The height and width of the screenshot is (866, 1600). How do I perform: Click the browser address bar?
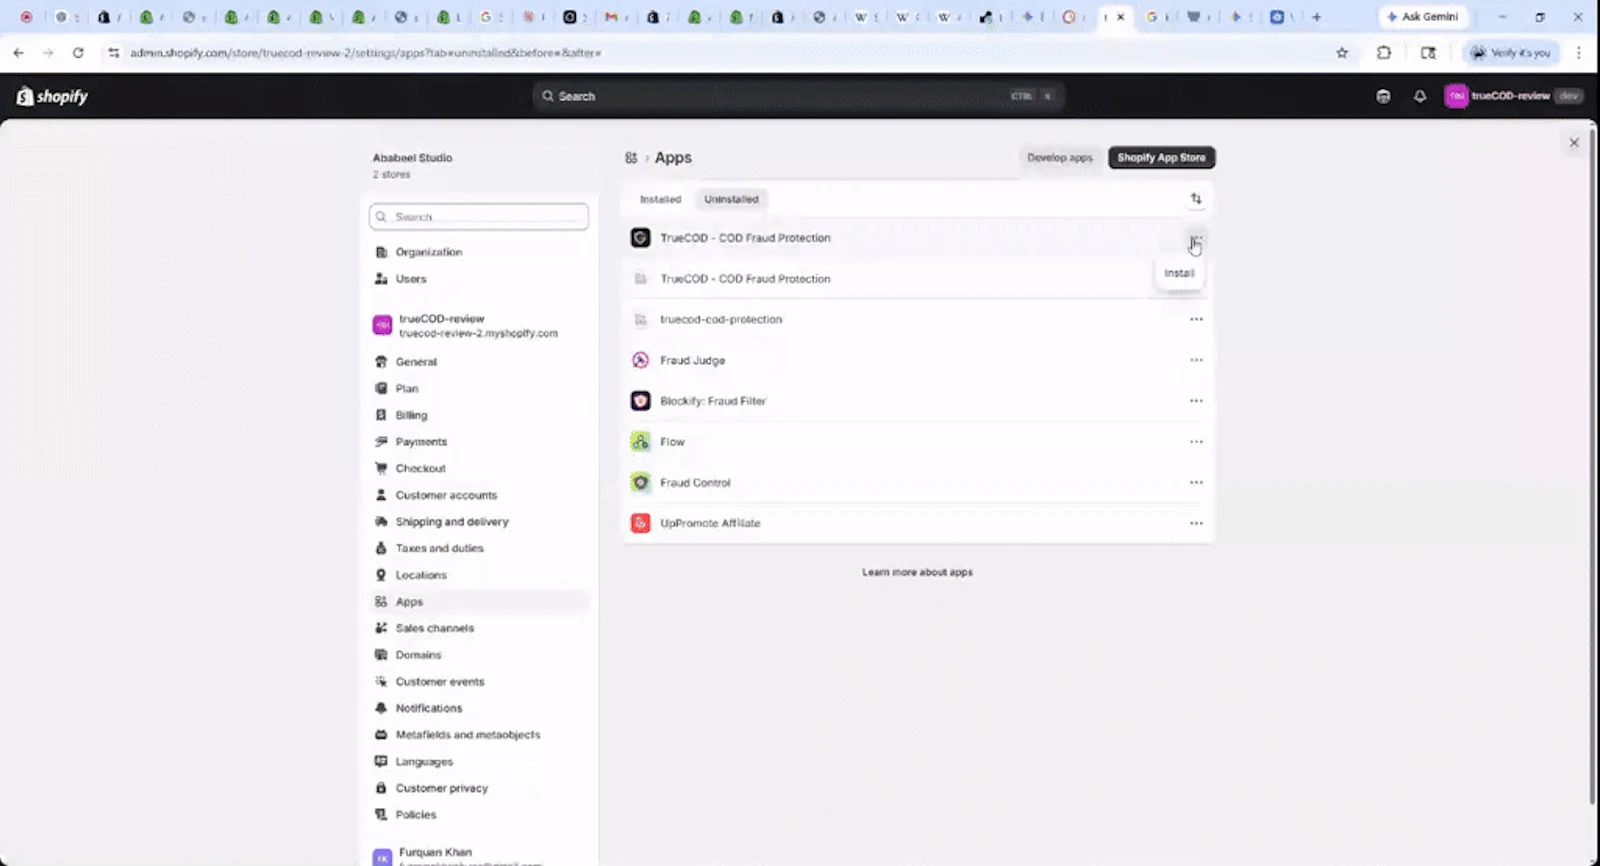(x=720, y=53)
